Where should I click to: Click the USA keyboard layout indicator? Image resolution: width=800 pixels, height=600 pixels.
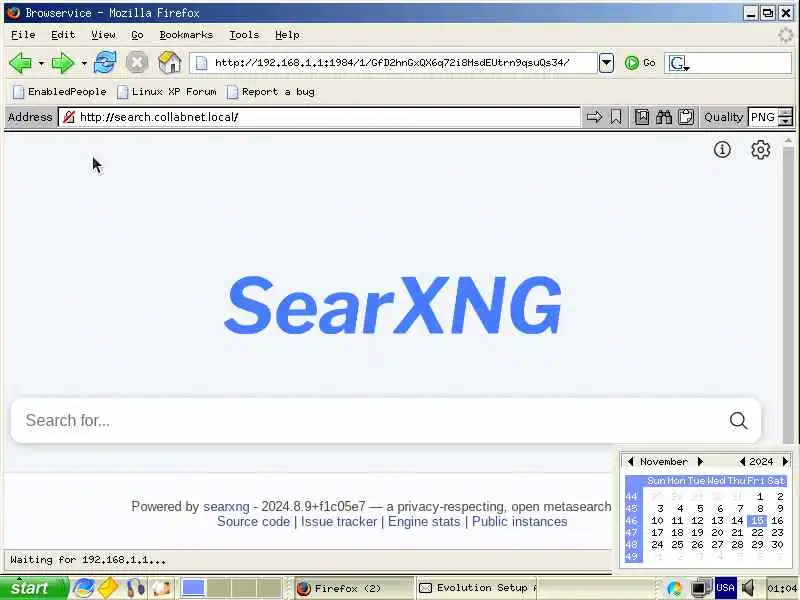725,588
